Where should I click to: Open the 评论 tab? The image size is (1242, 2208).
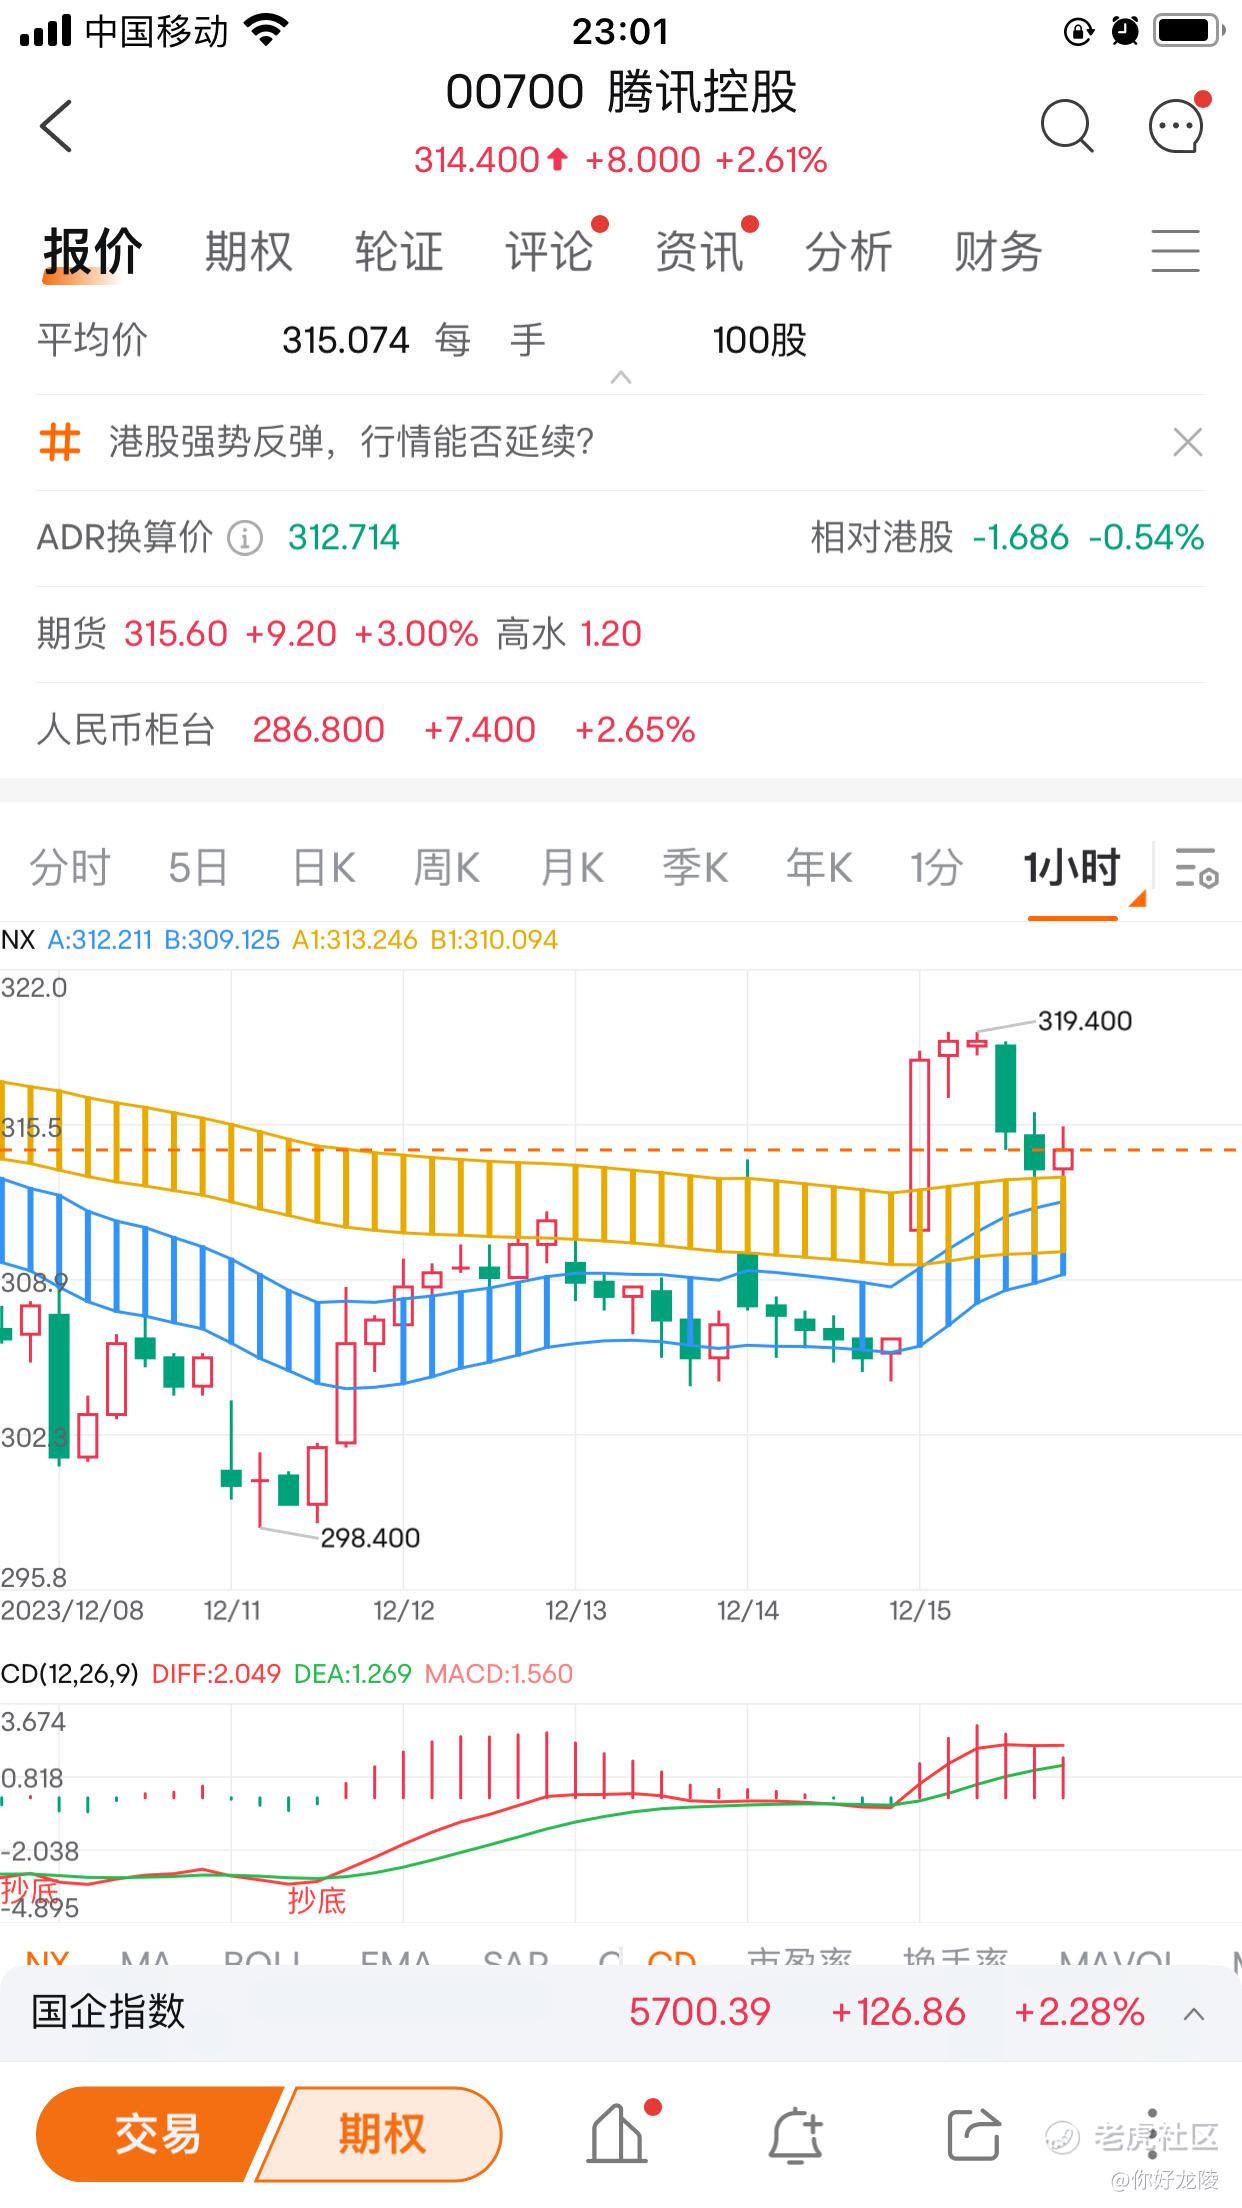[549, 251]
